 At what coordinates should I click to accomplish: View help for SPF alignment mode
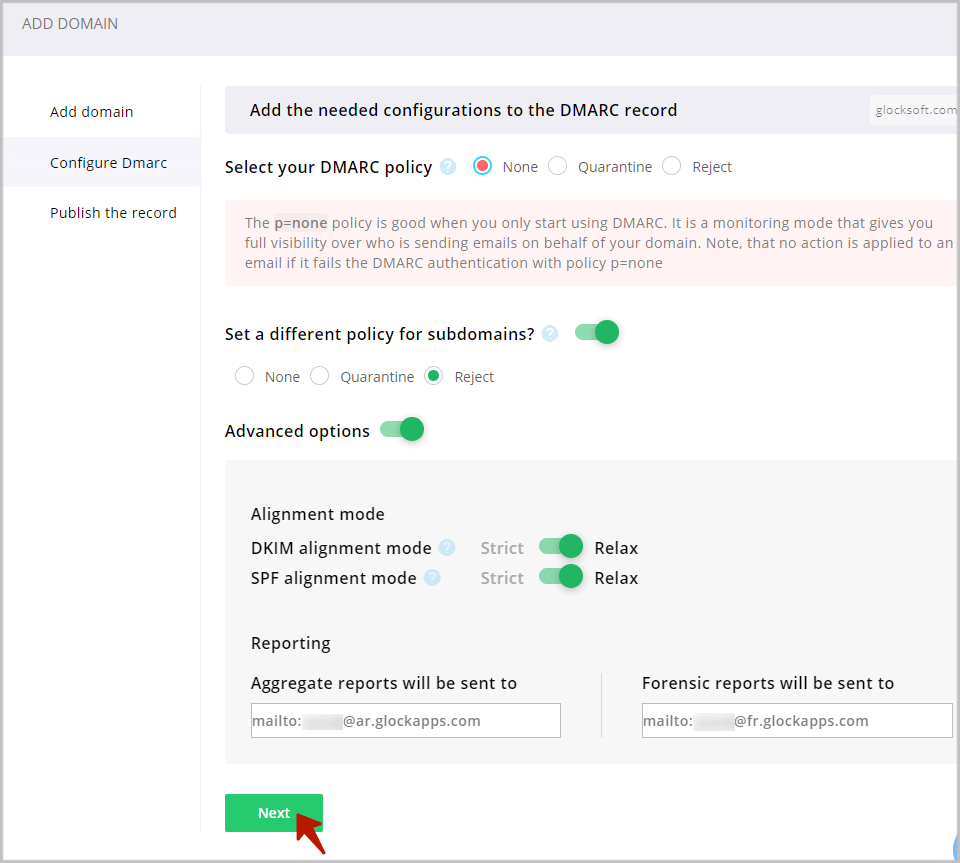click(433, 577)
